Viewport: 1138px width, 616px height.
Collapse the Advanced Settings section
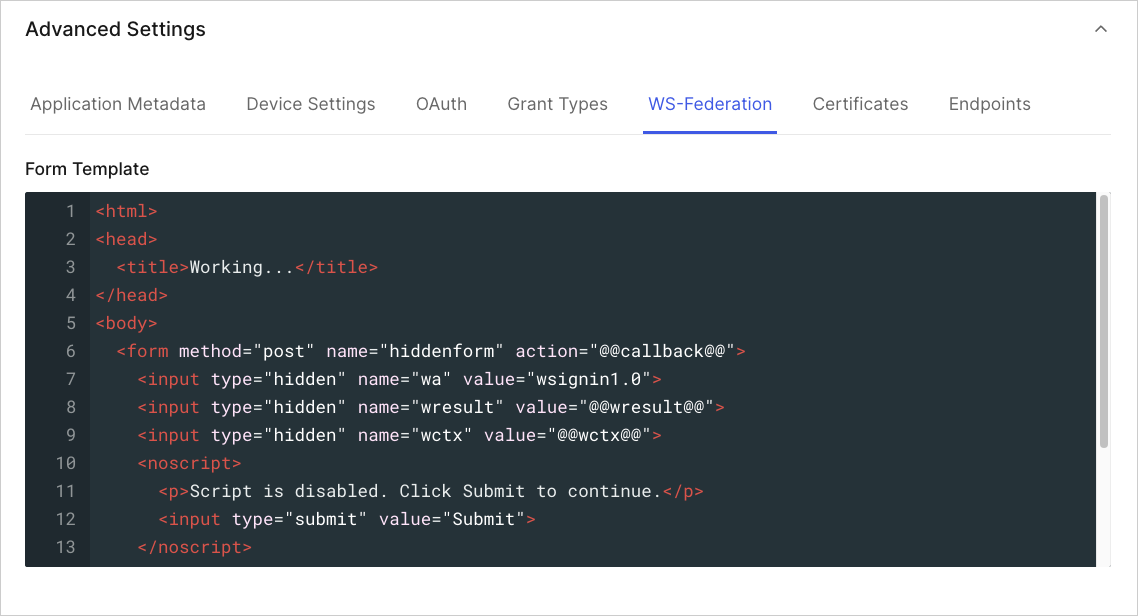(x=1100, y=29)
